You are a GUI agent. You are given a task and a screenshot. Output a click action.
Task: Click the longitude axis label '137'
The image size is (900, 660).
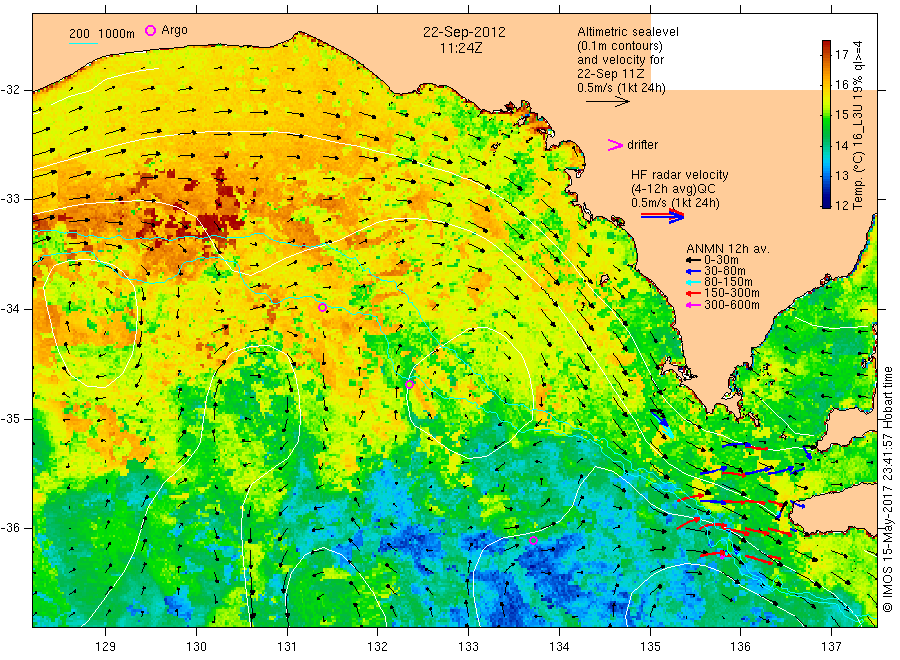pos(831,647)
